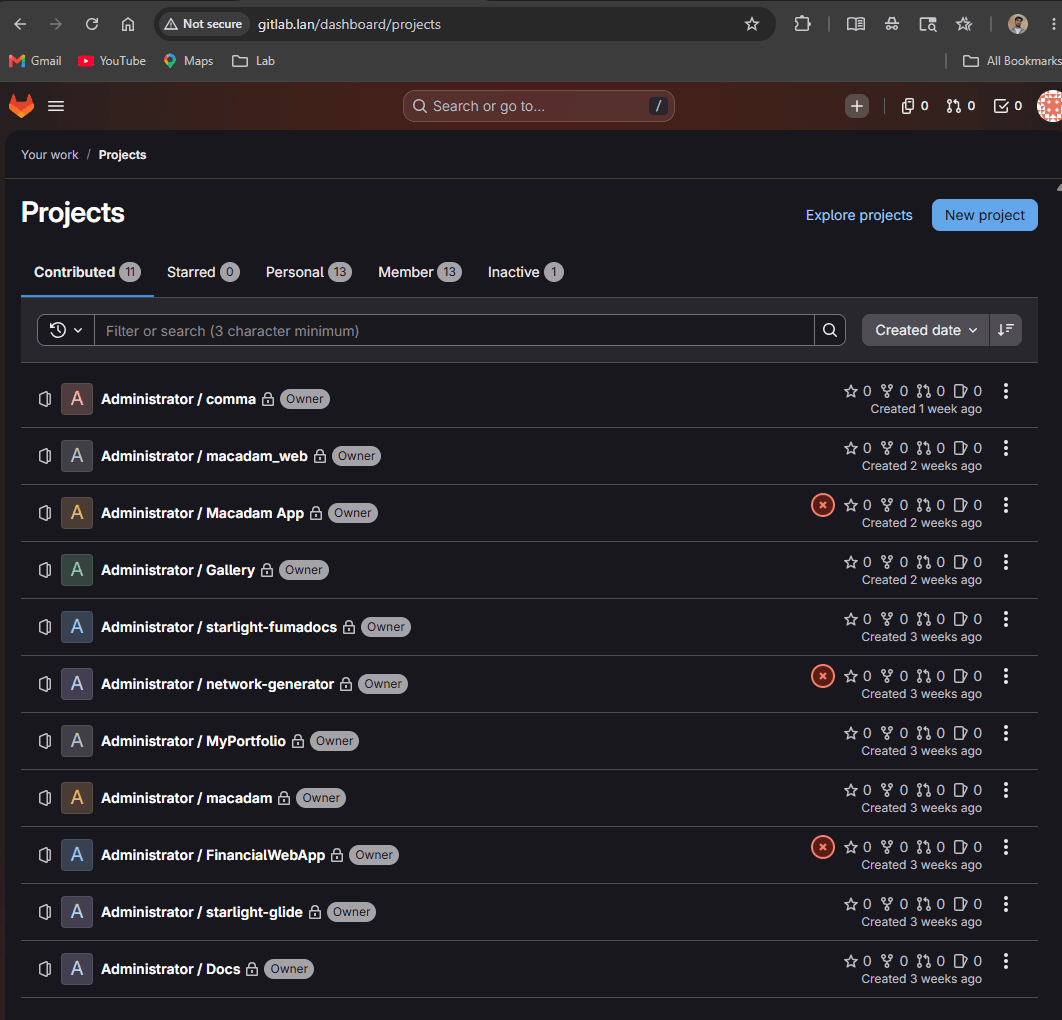Open reading mode book icon in browser toolbar

[x=855, y=24]
